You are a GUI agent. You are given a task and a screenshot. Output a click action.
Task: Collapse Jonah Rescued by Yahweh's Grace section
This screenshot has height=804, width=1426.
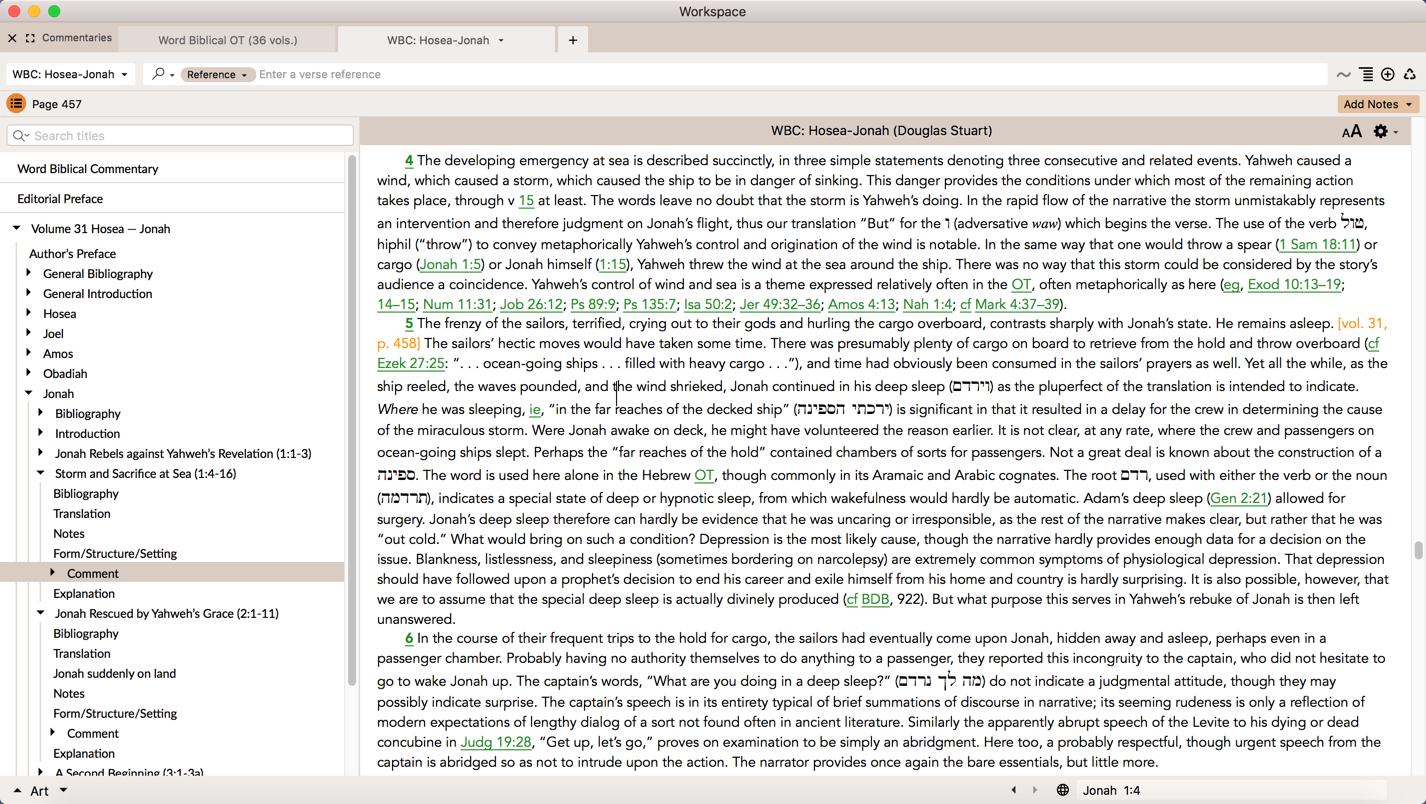pos(41,613)
